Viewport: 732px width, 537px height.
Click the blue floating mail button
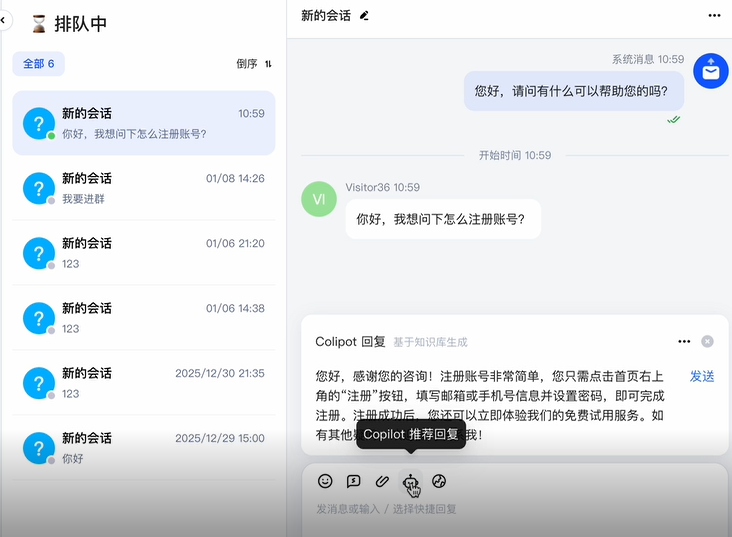click(x=710, y=70)
